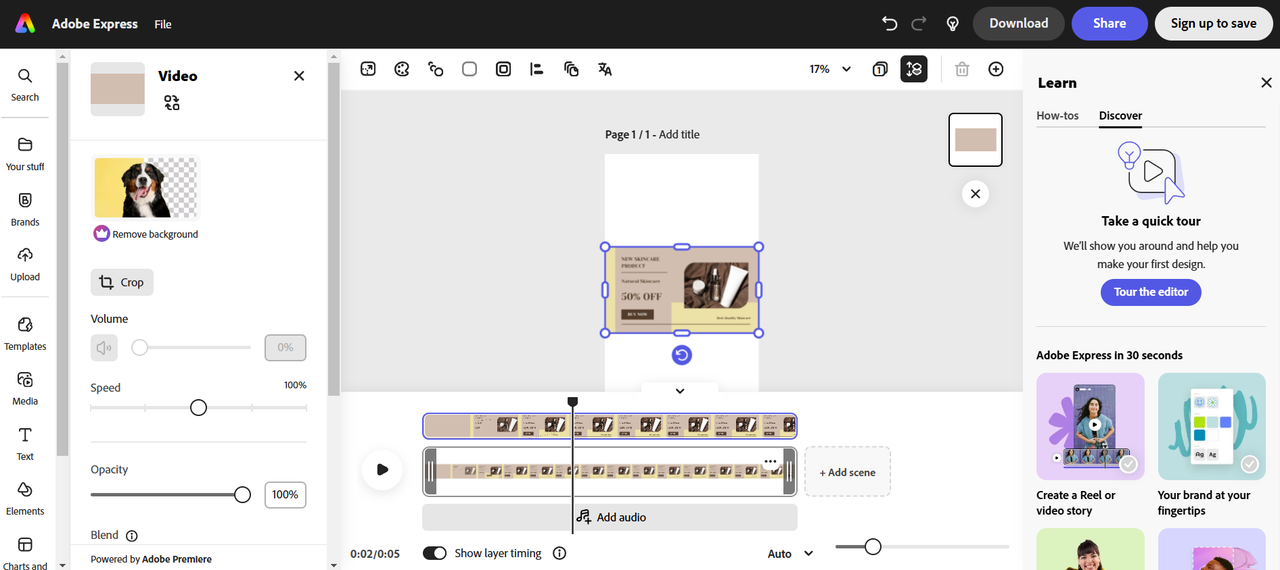Adjust the Speed slider handle
The height and width of the screenshot is (570, 1280).
(x=198, y=407)
